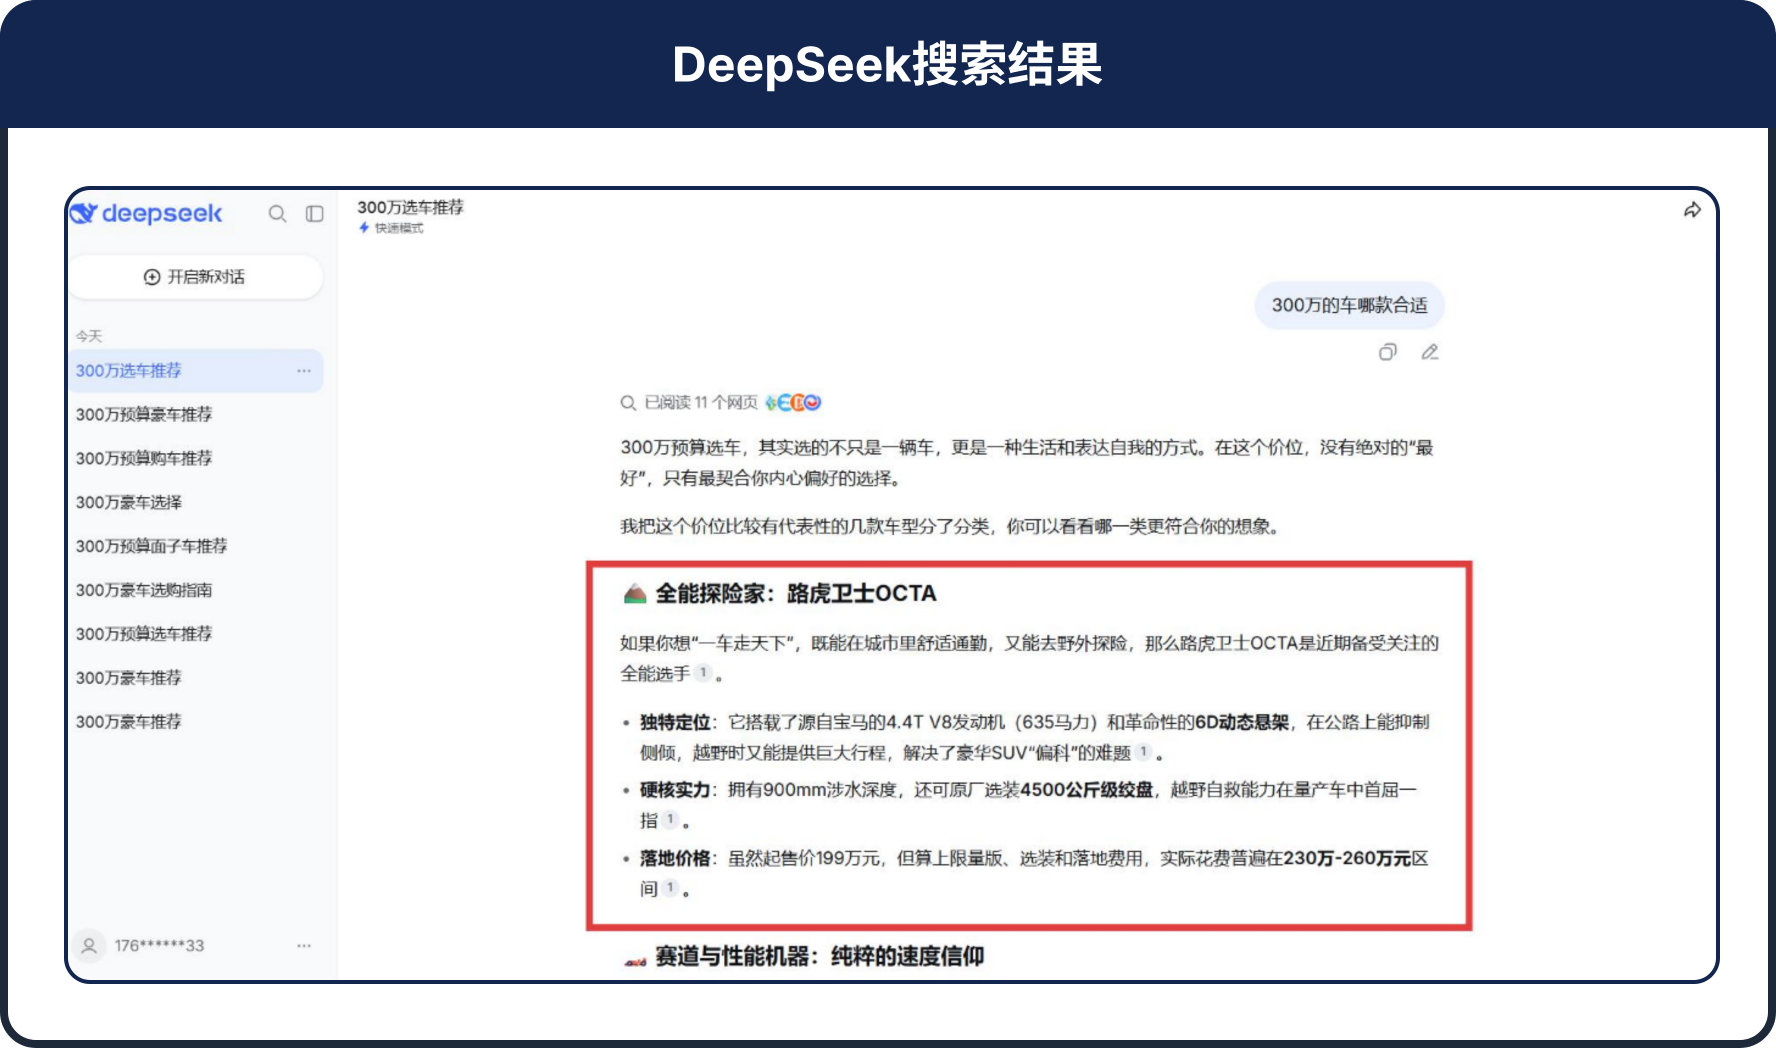Click the 全能探险家：路虎卫士OCTA heading
The width and height of the screenshot is (1776, 1048).
click(796, 594)
